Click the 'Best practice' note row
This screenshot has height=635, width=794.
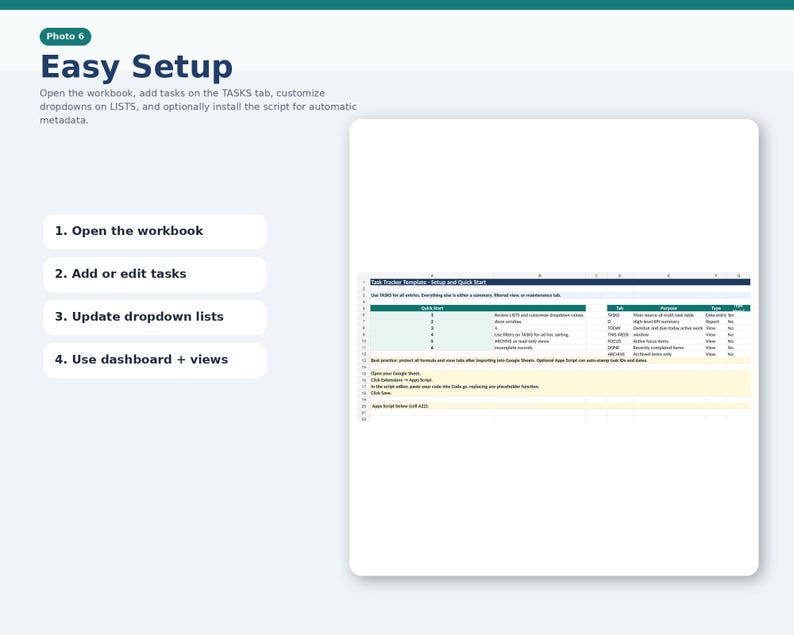point(560,361)
